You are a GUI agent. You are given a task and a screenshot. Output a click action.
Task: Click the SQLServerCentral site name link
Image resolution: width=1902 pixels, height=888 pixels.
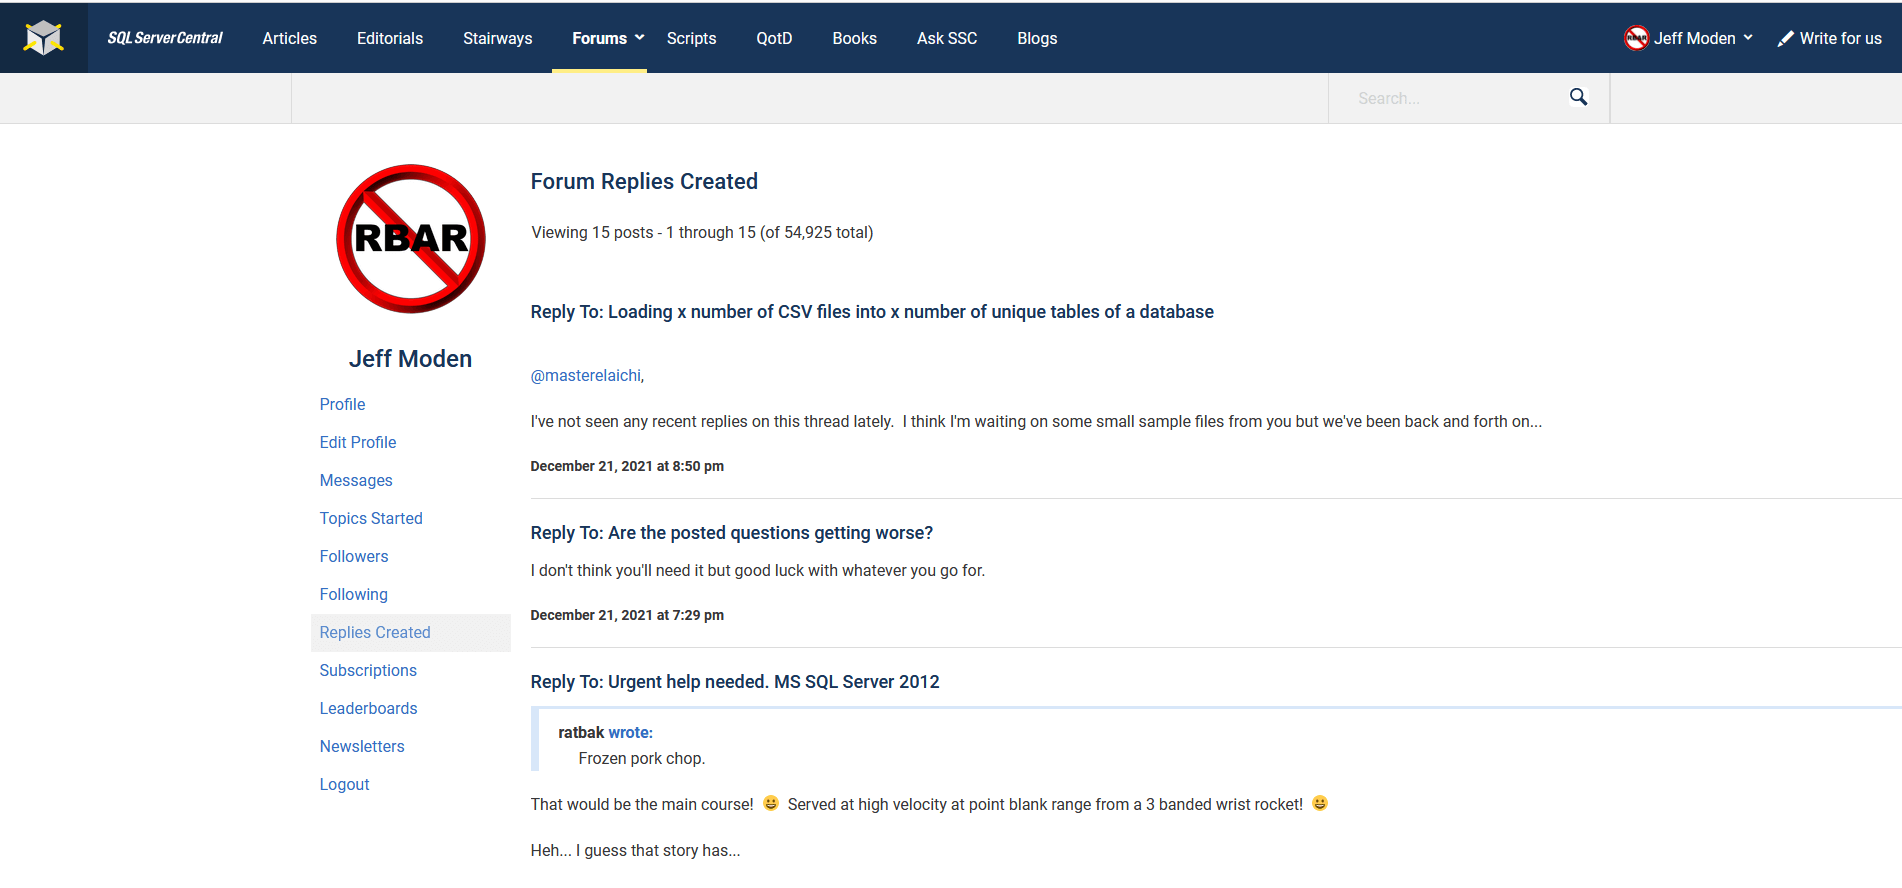[x=165, y=38]
